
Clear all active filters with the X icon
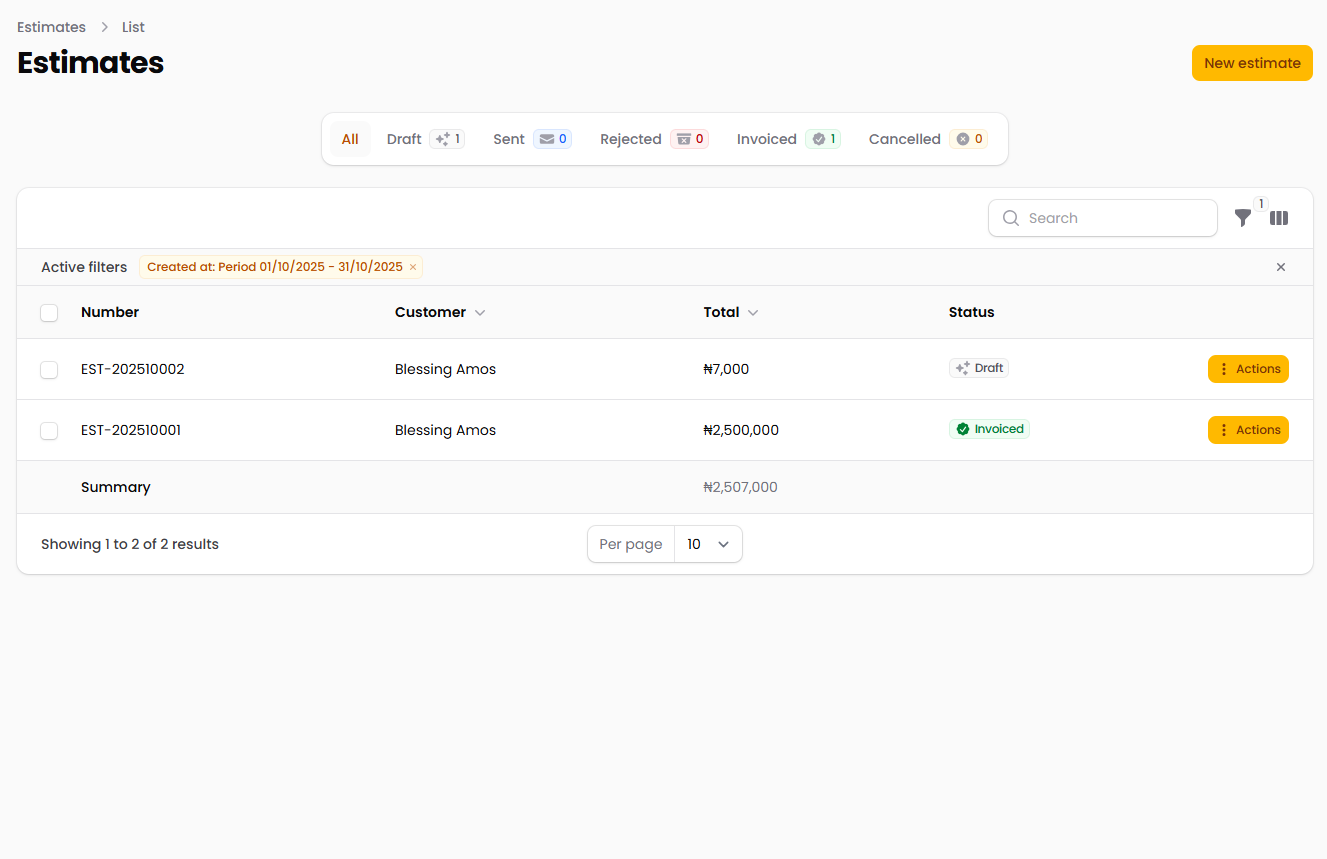coord(1281,267)
